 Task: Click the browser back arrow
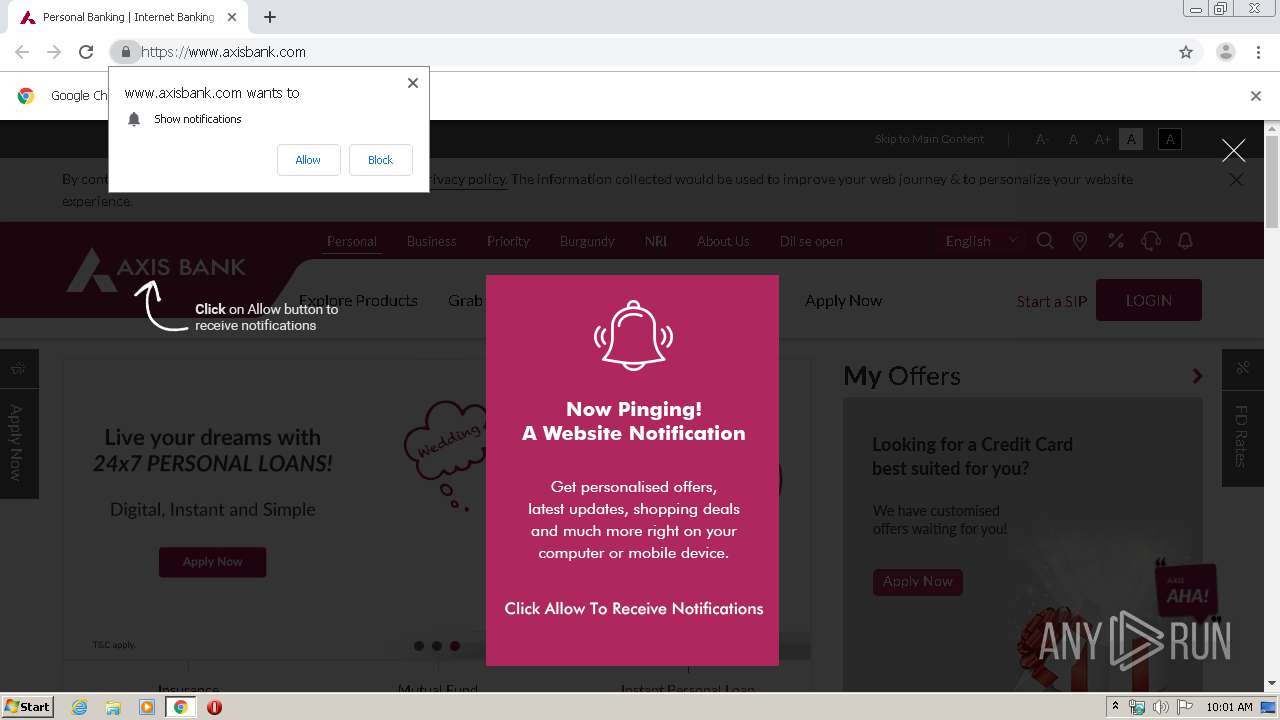tap(22, 52)
